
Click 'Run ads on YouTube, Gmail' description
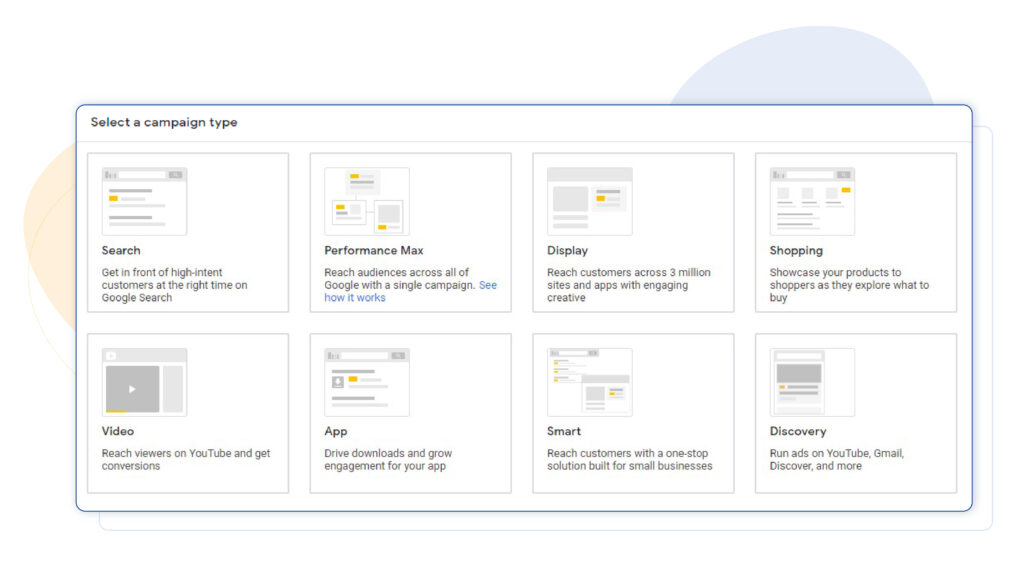coord(837,460)
